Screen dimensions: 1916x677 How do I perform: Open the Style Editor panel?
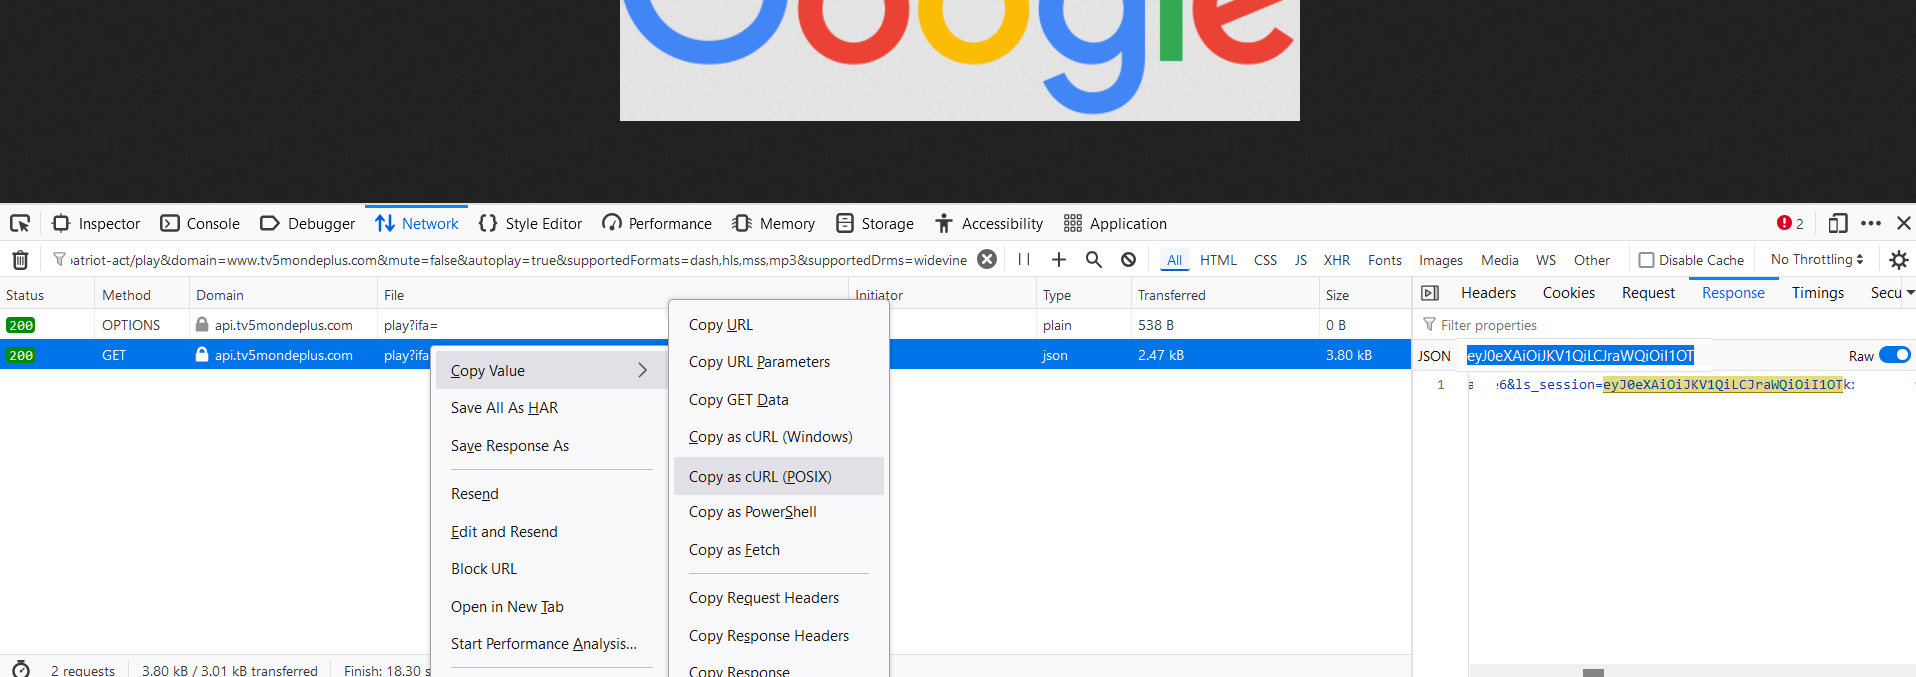(530, 223)
